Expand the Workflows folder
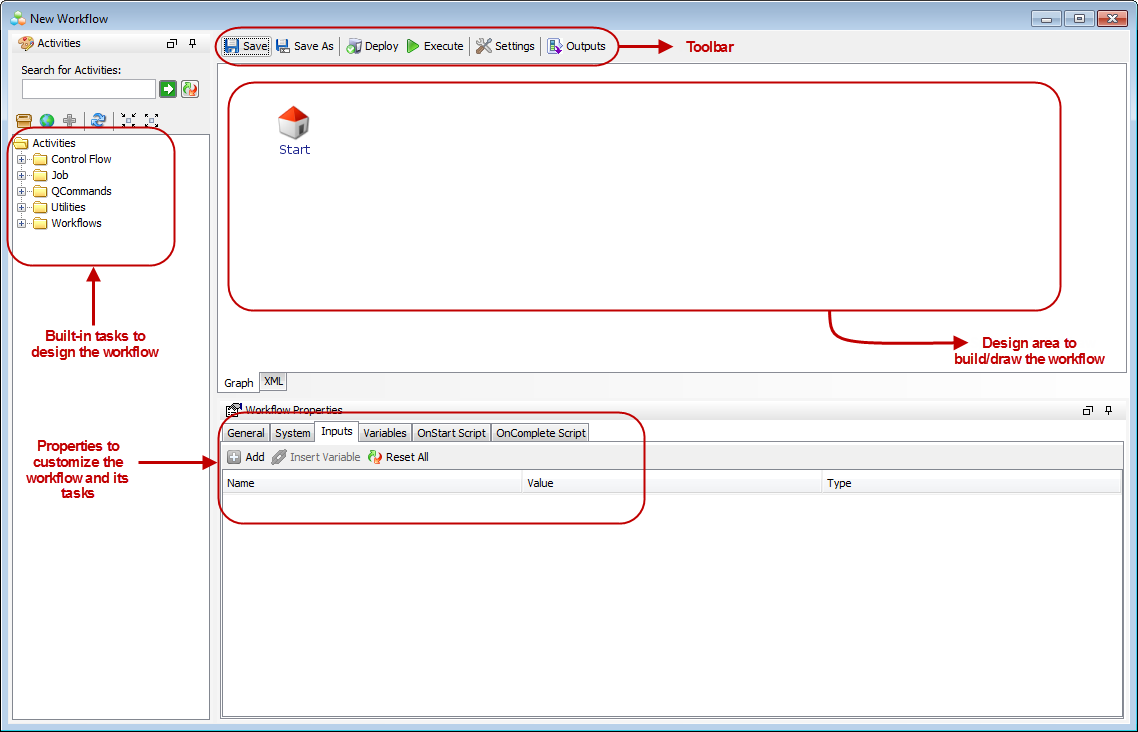Image resolution: width=1138 pixels, height=732 pixels. pos(22,223)
